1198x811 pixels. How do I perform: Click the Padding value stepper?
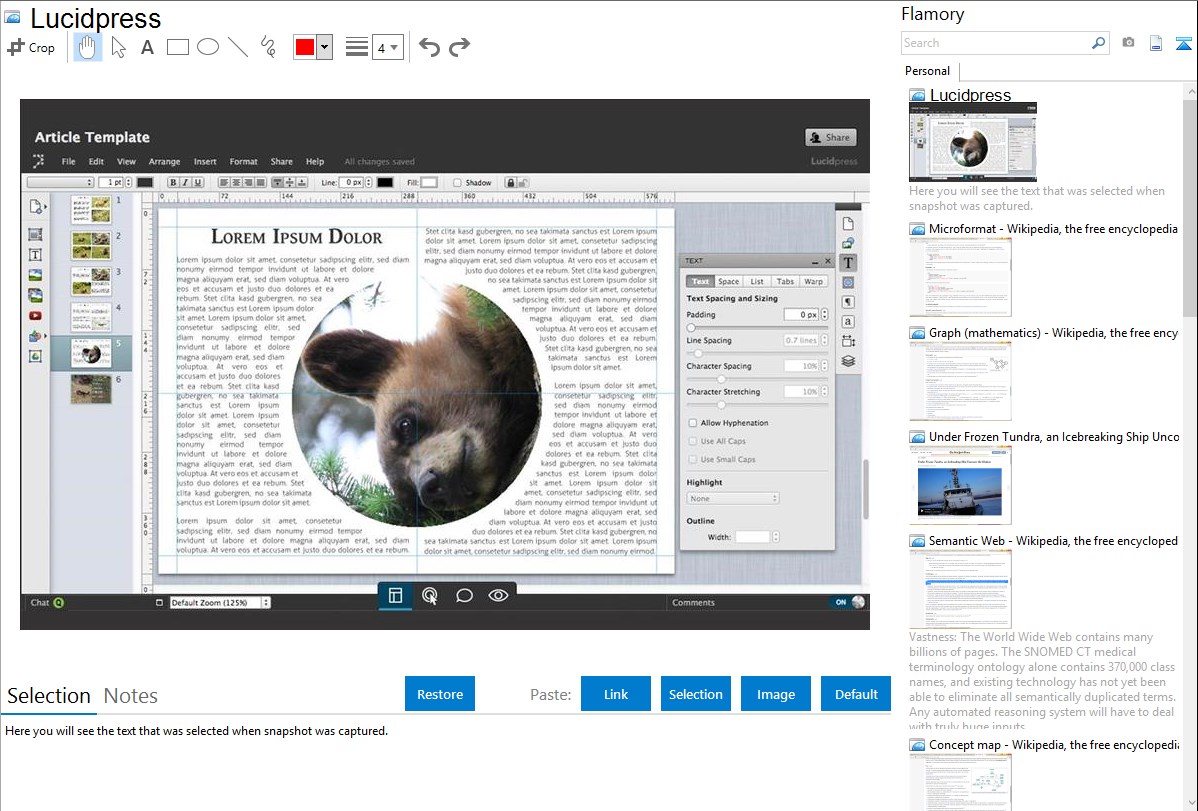[x=824, y=315]
